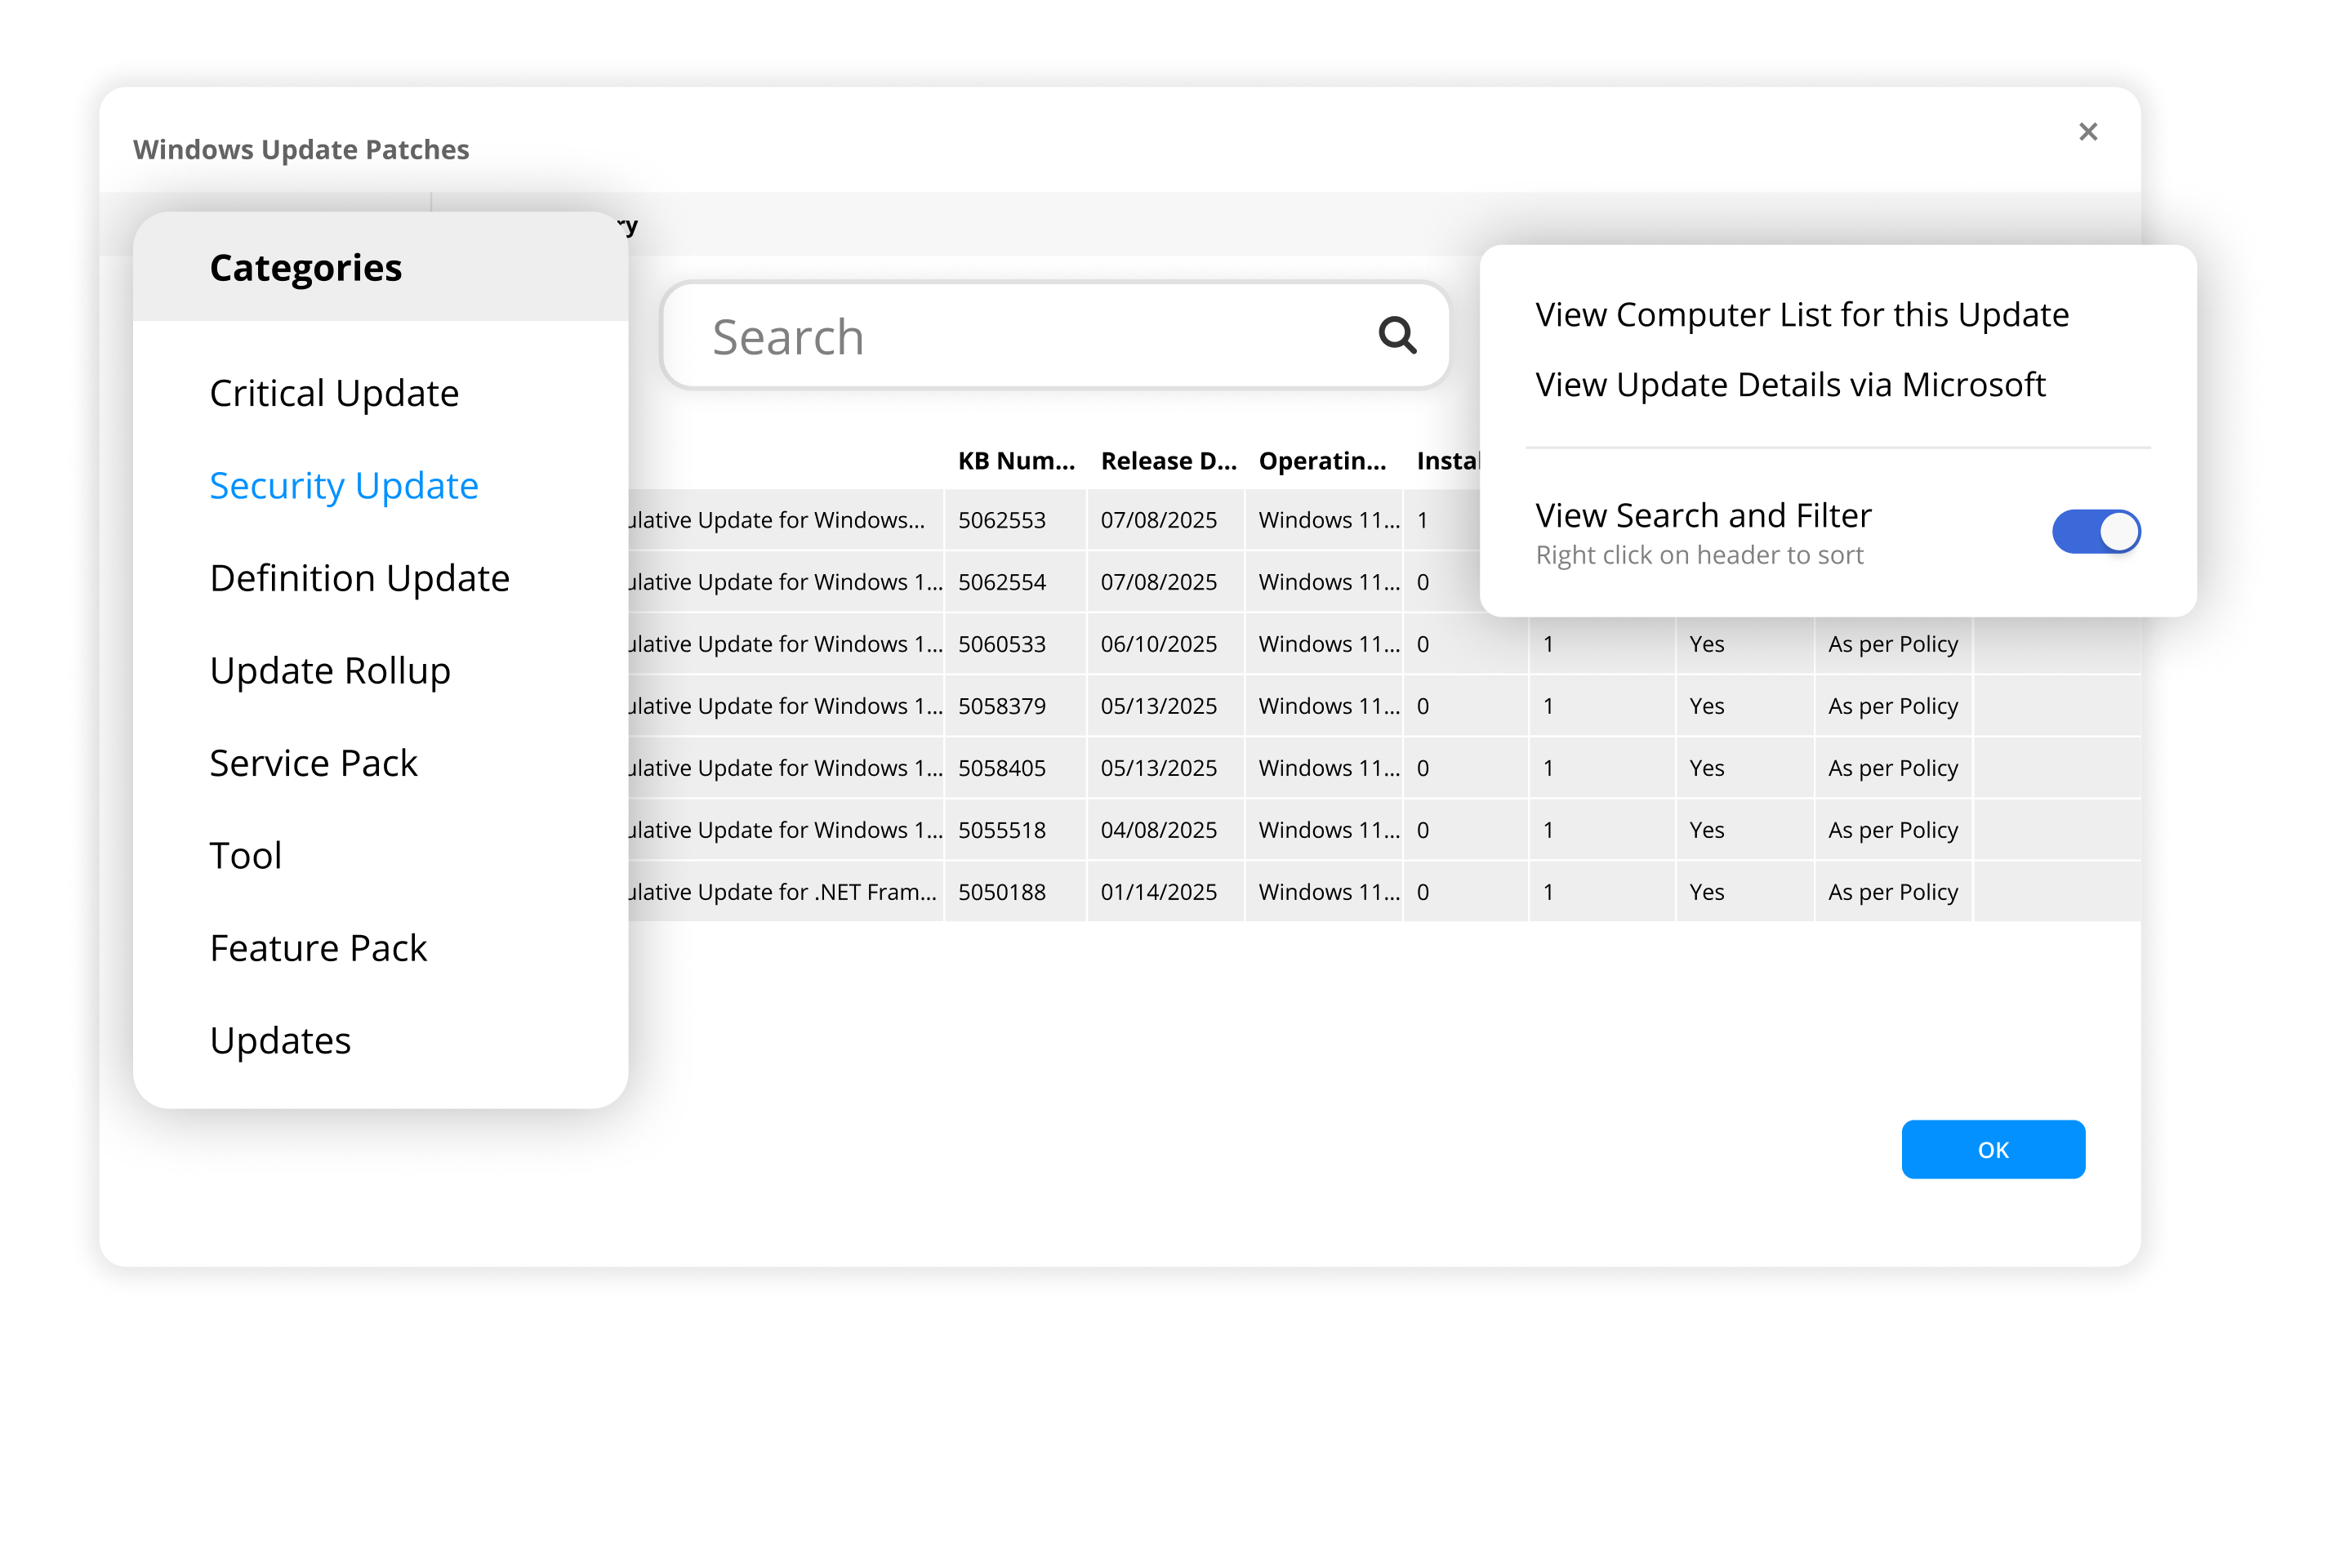Screen dimensions: 2352x1568
Task: Select the row with KB 5062553
Action: click(x=1001, y=520)
